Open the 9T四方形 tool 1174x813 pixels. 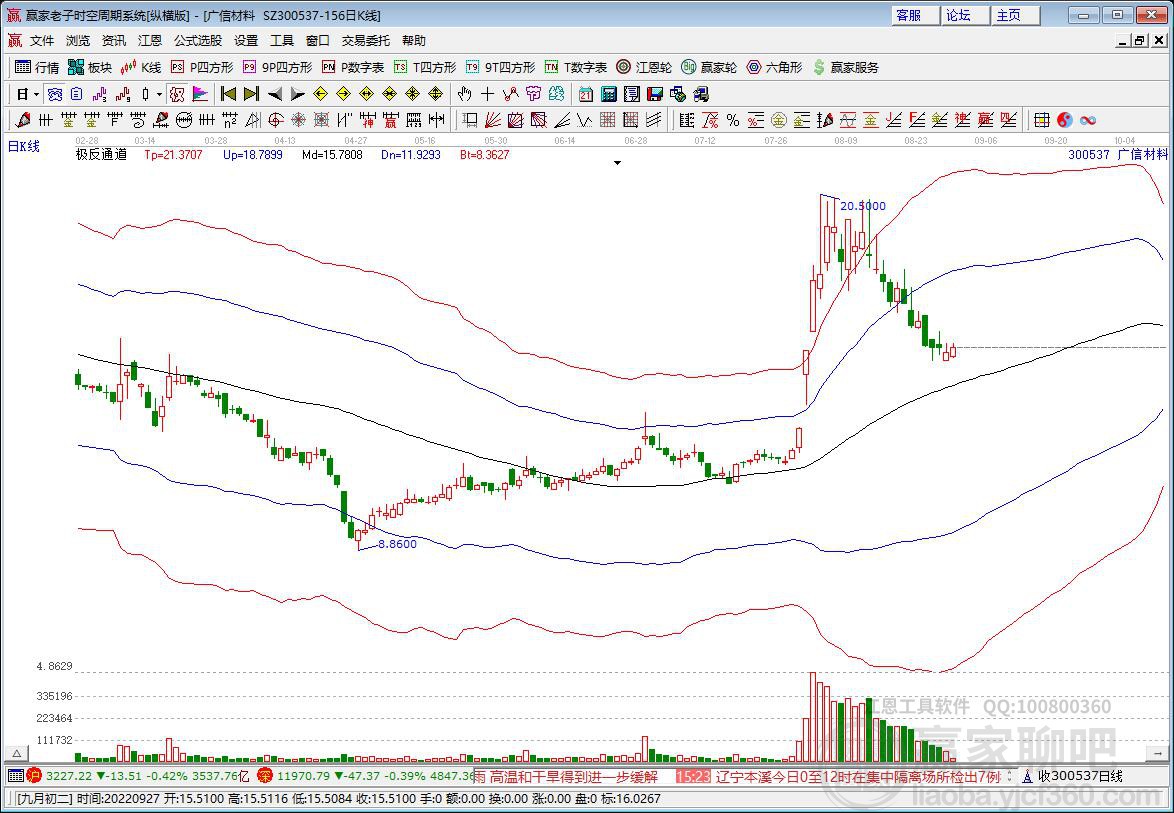coord(500,67)
